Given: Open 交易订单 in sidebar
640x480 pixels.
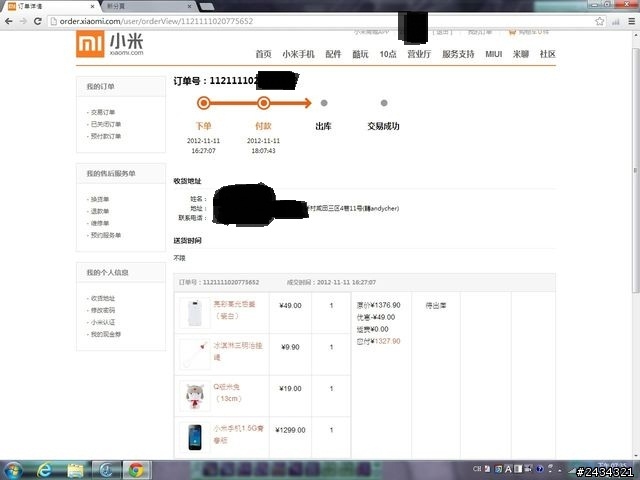Looking at the screenshot, I should pos(102,112).
